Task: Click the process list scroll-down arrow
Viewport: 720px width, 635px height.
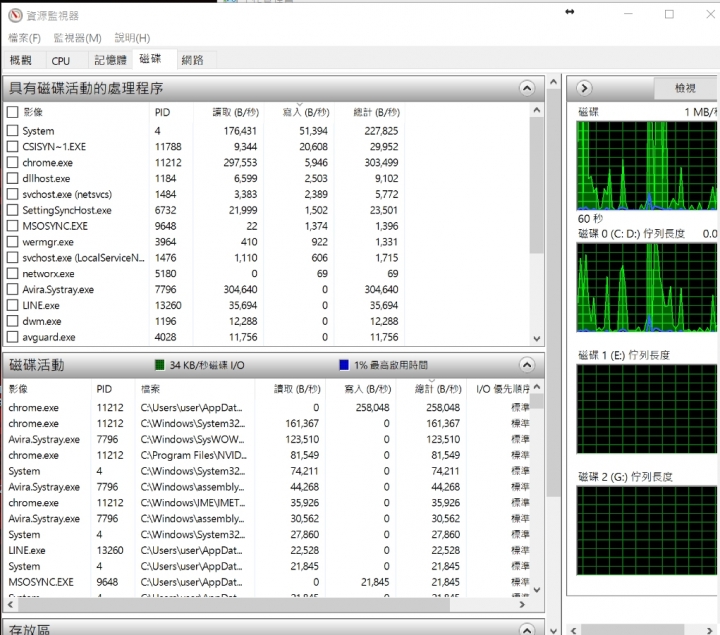Action: pyautogui.click(x=537, y=339)
